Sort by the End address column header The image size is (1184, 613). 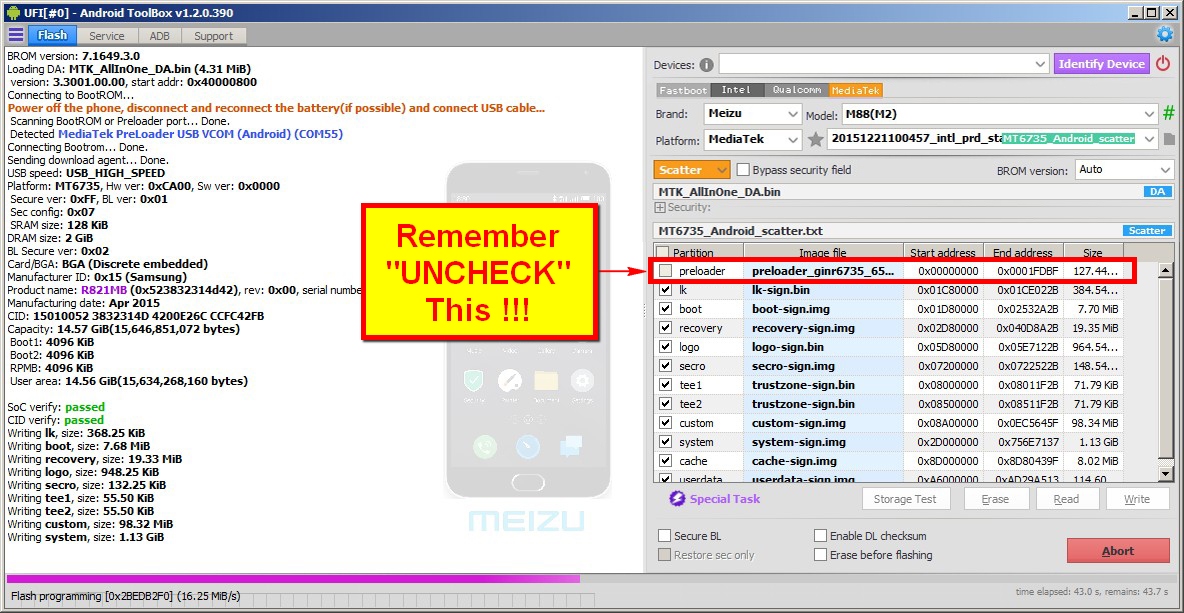pyautogui.click(x=1023, y=253)
